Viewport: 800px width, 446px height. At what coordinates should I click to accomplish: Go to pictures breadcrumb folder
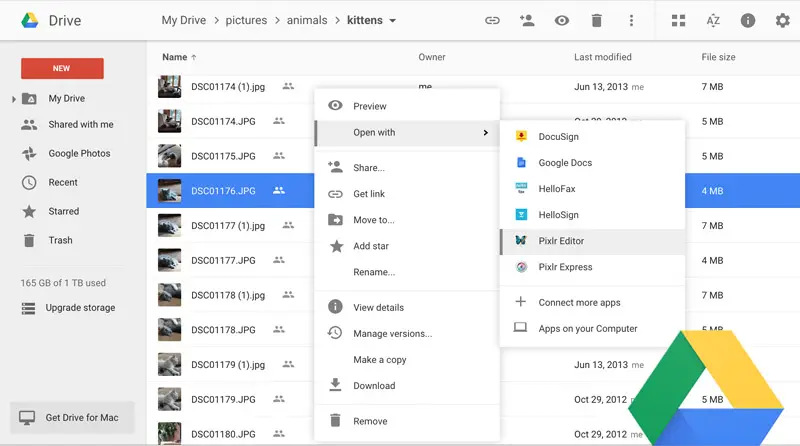(x=246, y=20)
